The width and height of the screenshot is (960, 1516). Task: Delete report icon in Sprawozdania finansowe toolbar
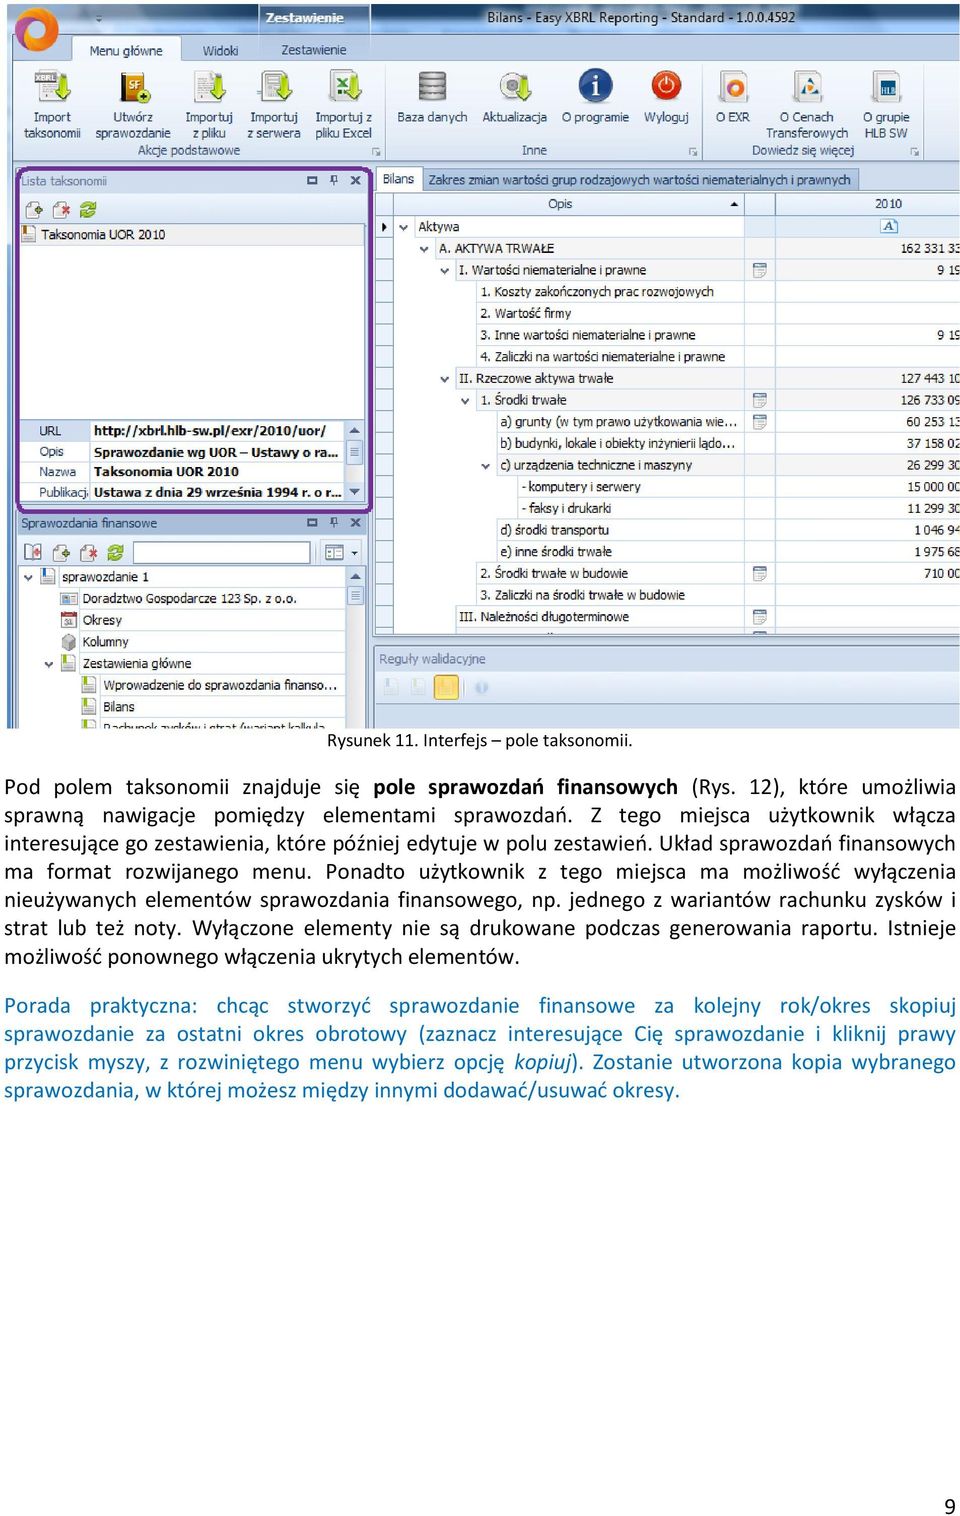(x=88, y=552)
